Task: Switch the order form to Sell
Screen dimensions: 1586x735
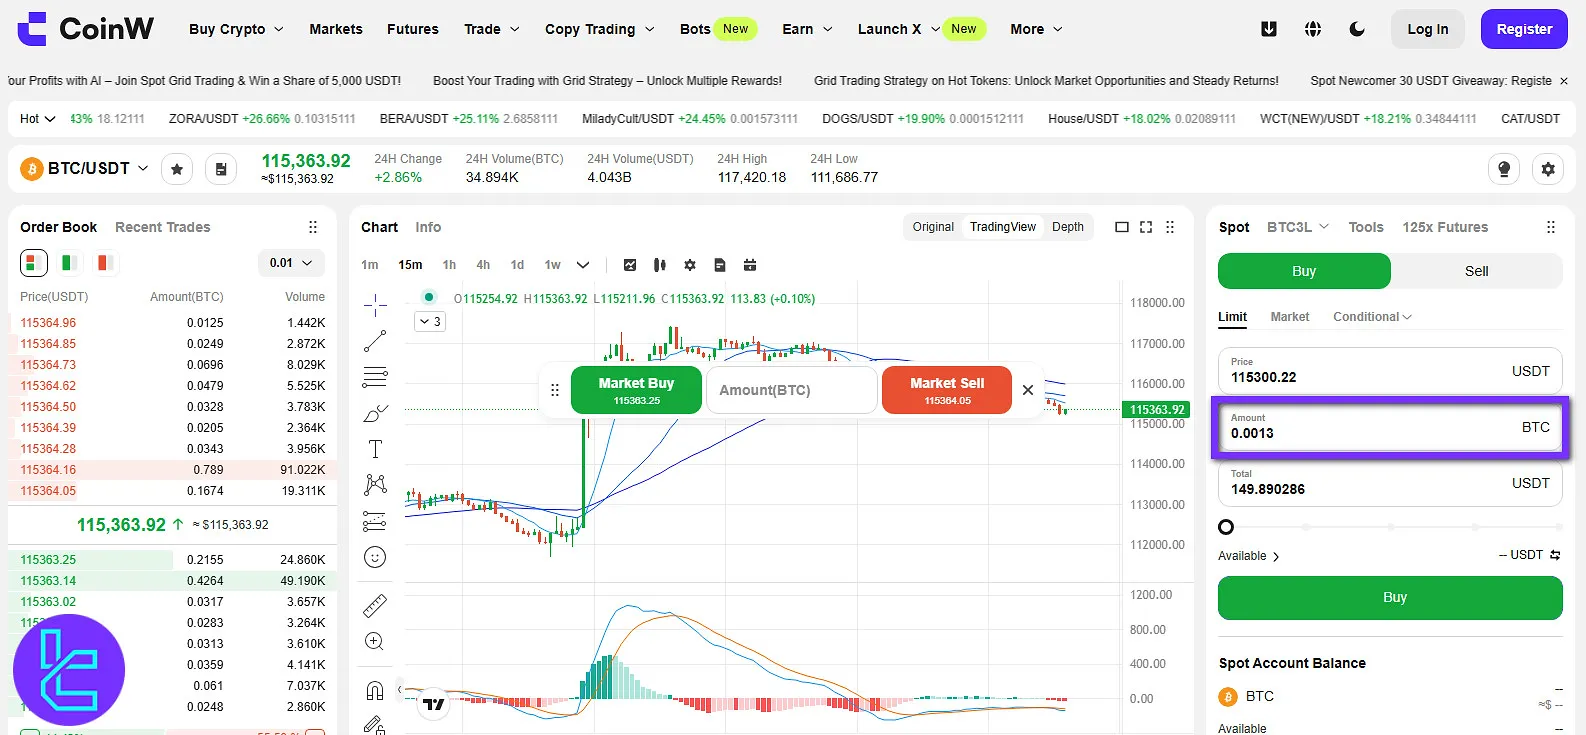Action: 1476,271
